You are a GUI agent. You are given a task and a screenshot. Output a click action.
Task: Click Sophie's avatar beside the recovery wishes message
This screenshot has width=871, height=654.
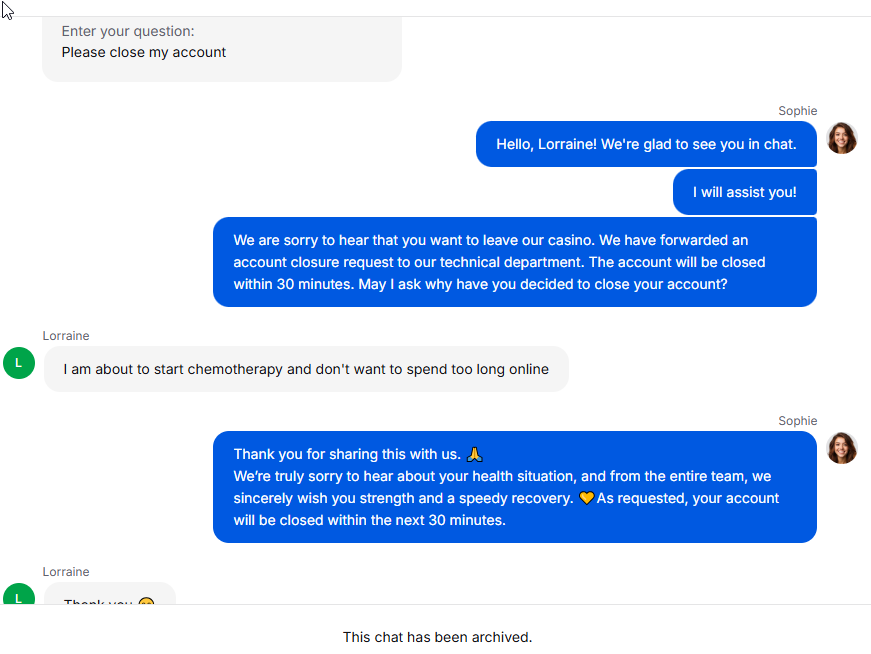[x=842, y=448]
